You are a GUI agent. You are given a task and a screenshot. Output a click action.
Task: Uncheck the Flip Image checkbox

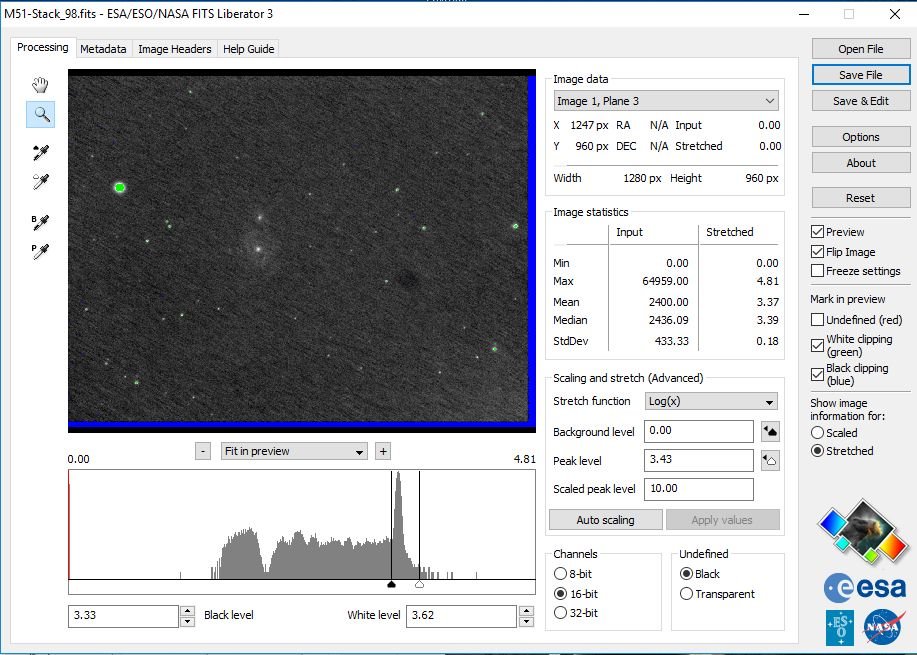point(818,251)
